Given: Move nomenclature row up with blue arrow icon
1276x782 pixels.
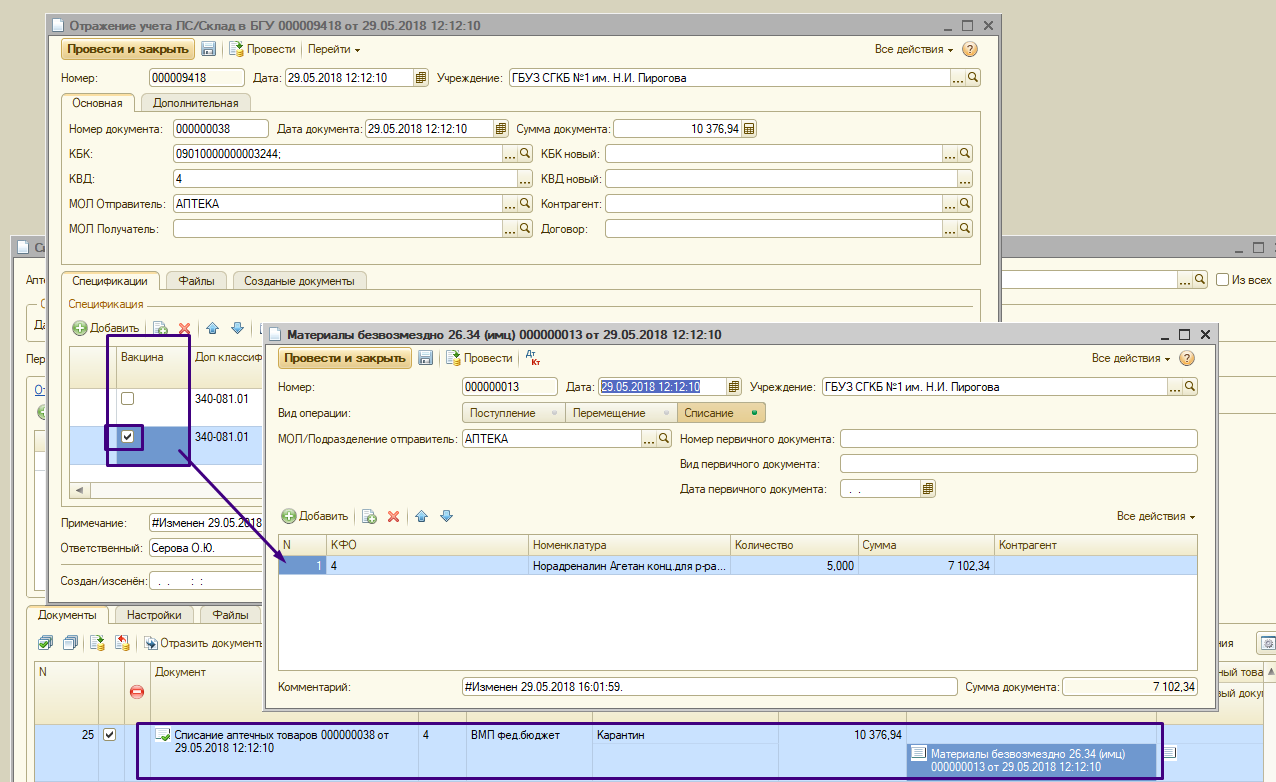Looking at the screenshot, I should tap(422, 516).
